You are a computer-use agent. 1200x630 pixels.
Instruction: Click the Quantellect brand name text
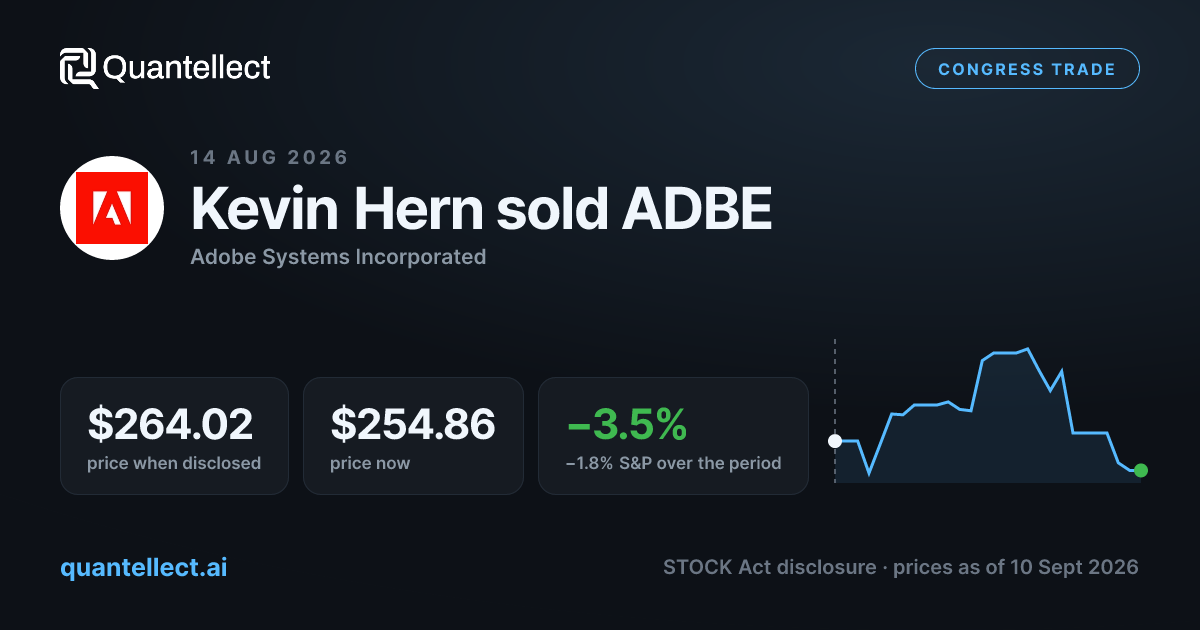(x=187, y=68)
